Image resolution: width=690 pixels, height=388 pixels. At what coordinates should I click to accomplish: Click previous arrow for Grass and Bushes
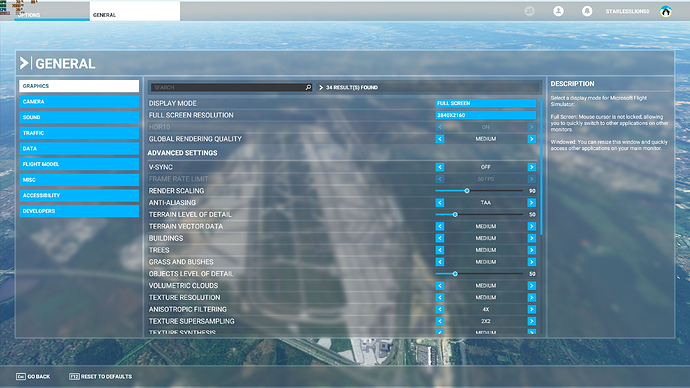[440, 262]
